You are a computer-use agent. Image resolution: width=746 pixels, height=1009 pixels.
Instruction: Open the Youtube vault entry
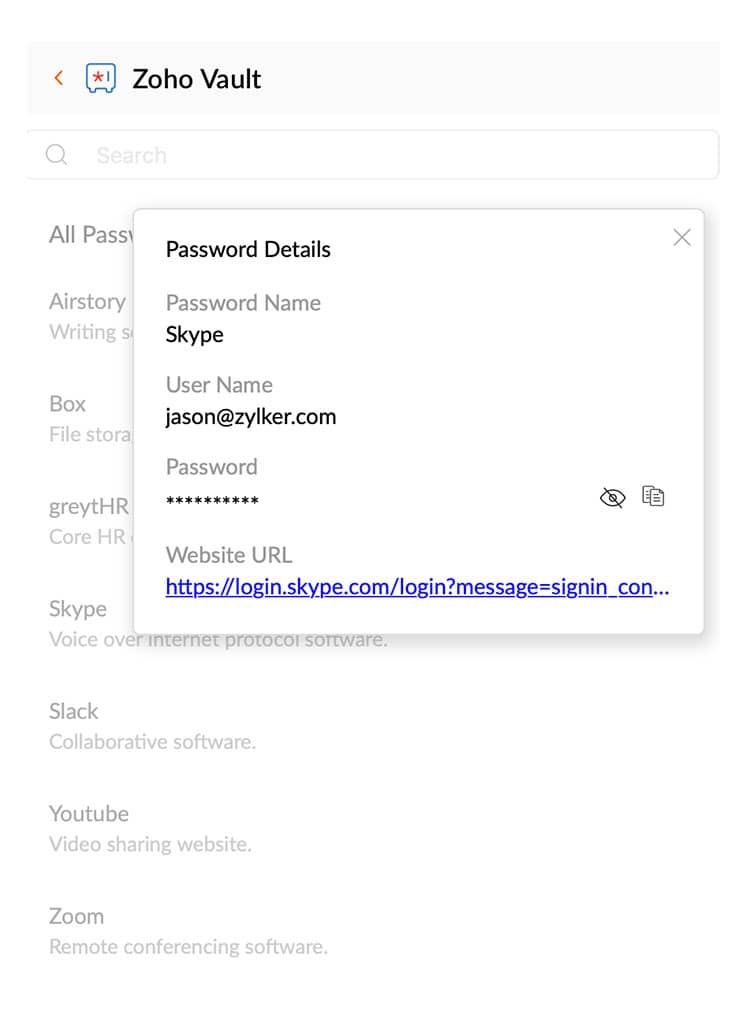click(88, 814)
